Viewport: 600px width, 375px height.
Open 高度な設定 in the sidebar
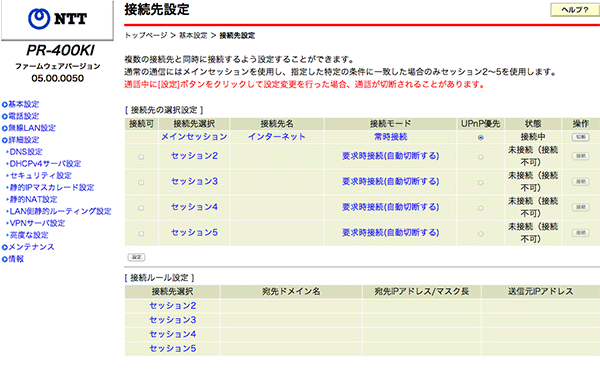coord(28,235)
